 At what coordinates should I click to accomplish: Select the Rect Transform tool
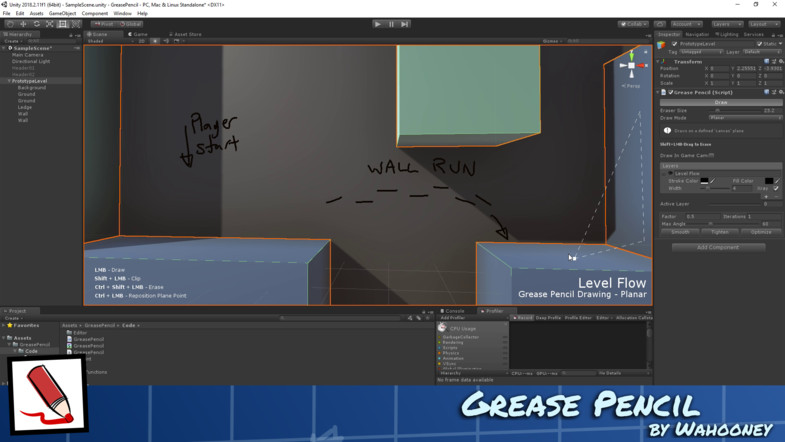[63, 24]
